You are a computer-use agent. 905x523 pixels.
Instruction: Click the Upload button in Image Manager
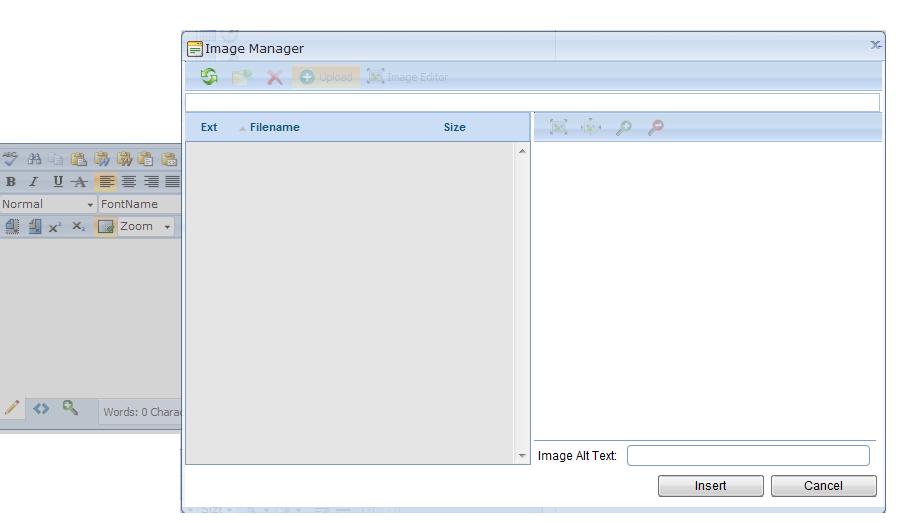[326, 77]
